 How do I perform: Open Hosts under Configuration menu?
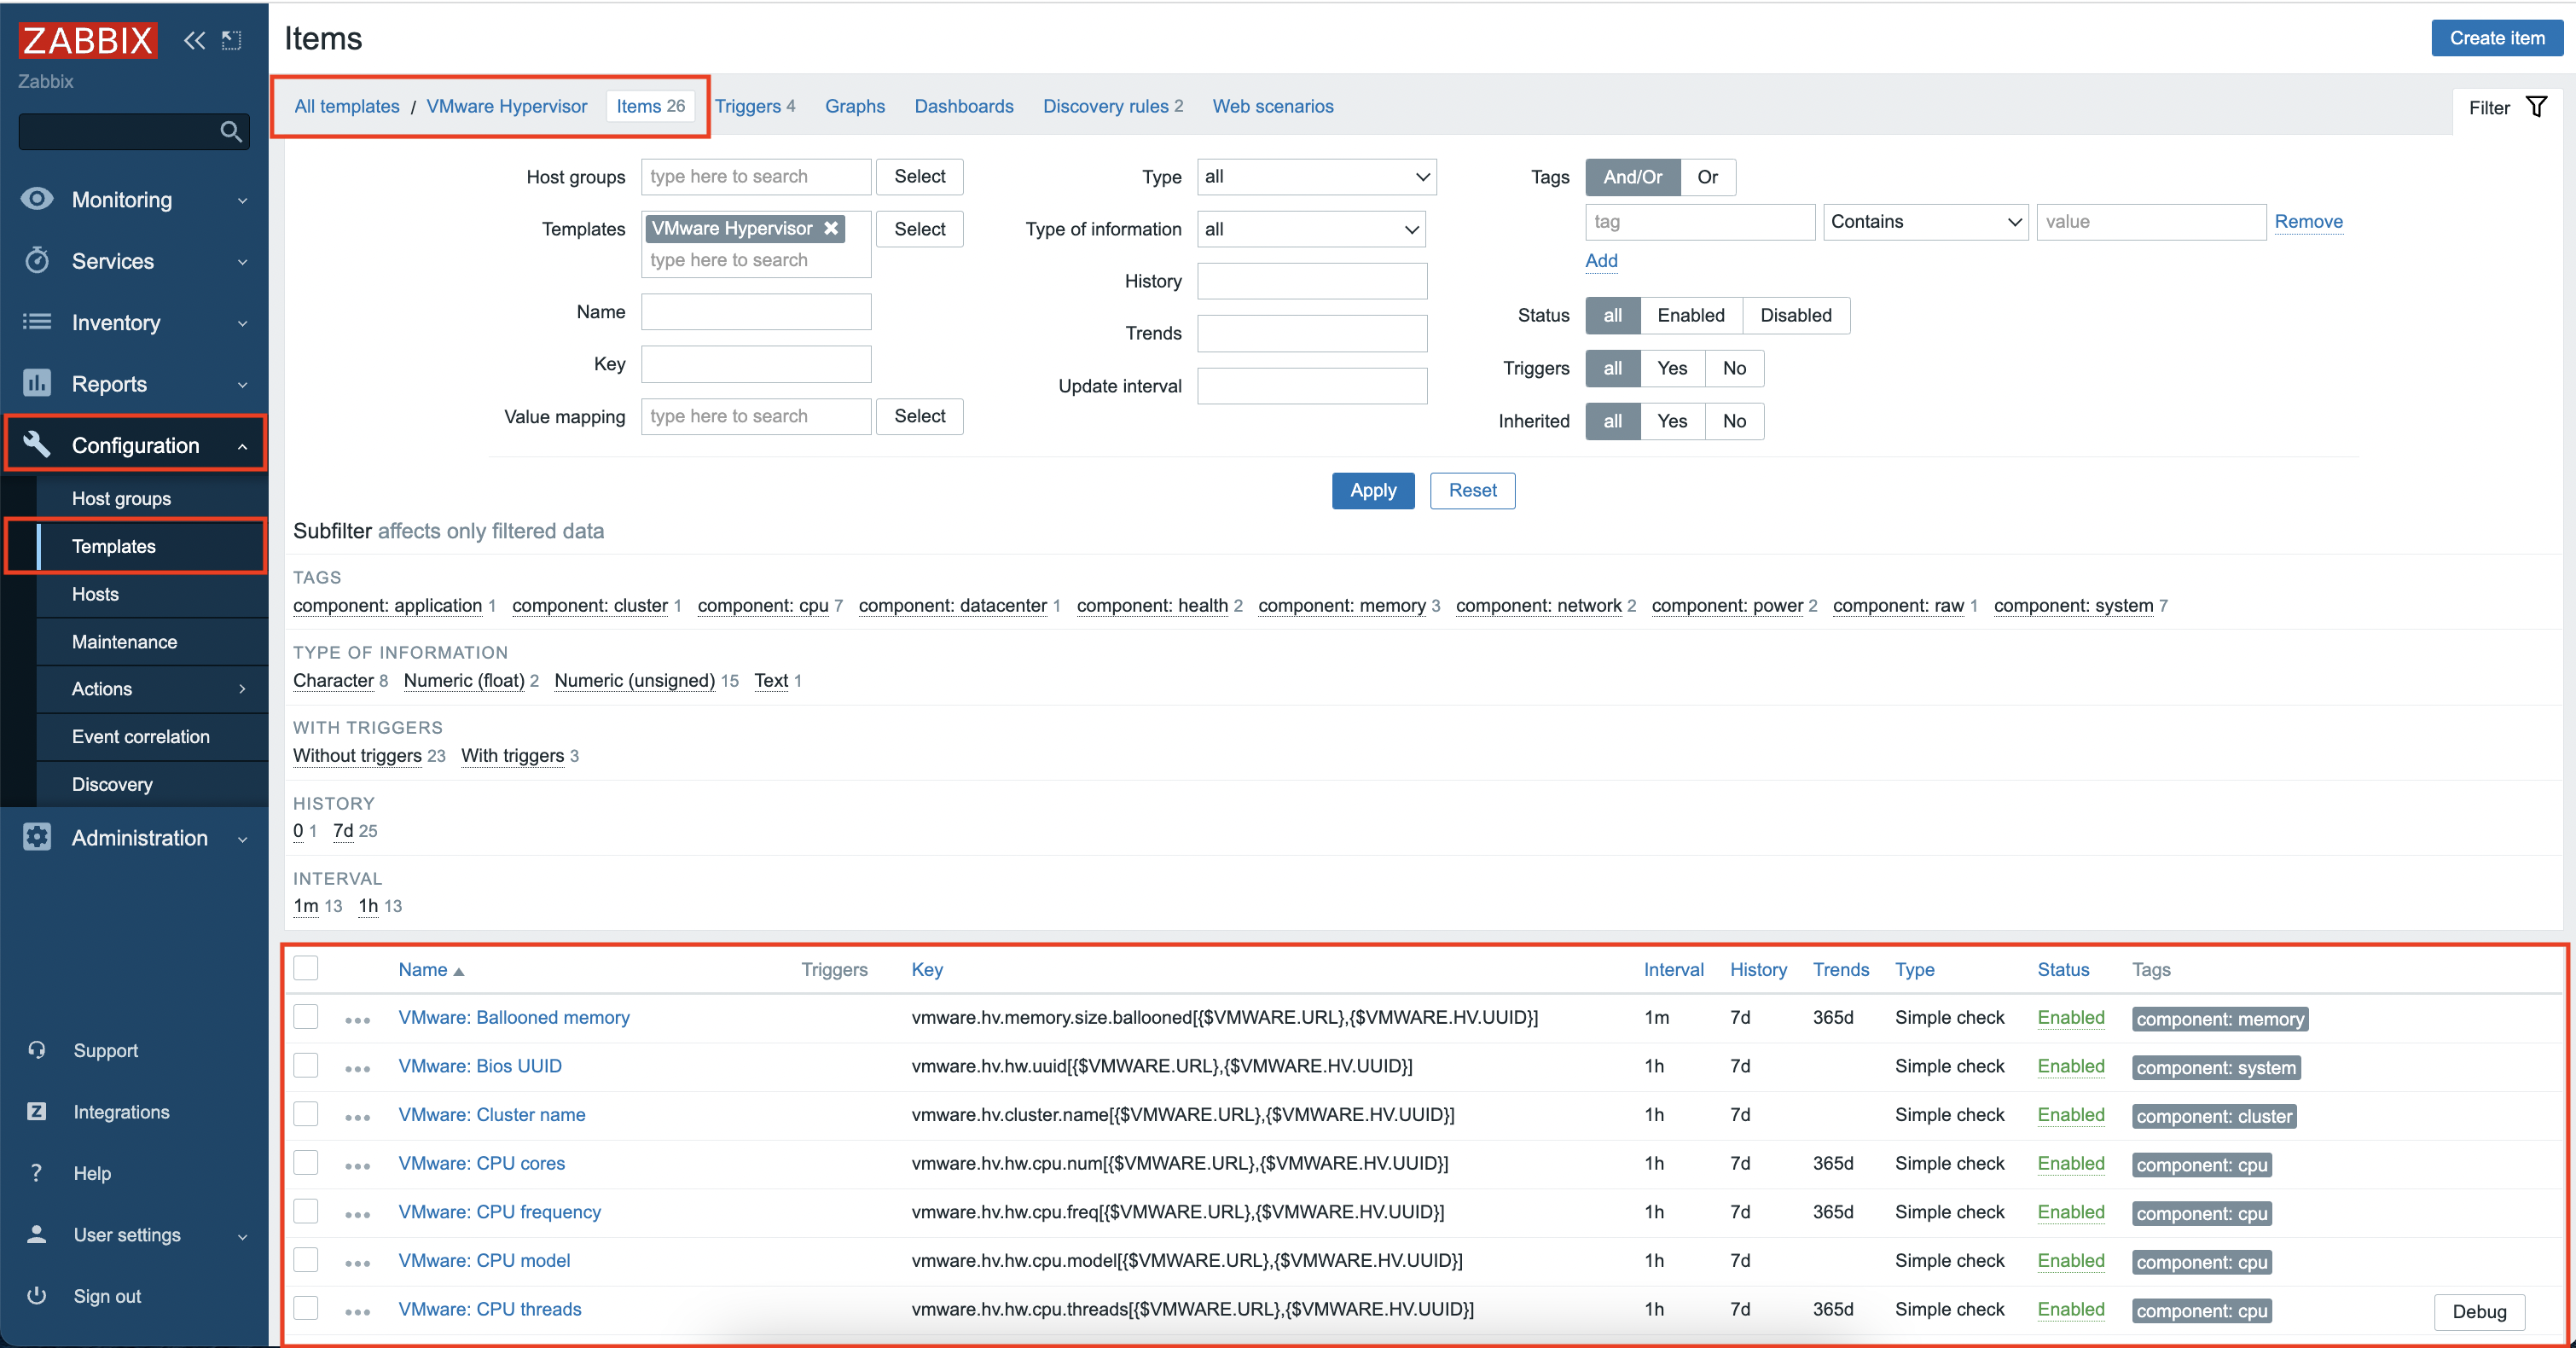tap(95, 594)
